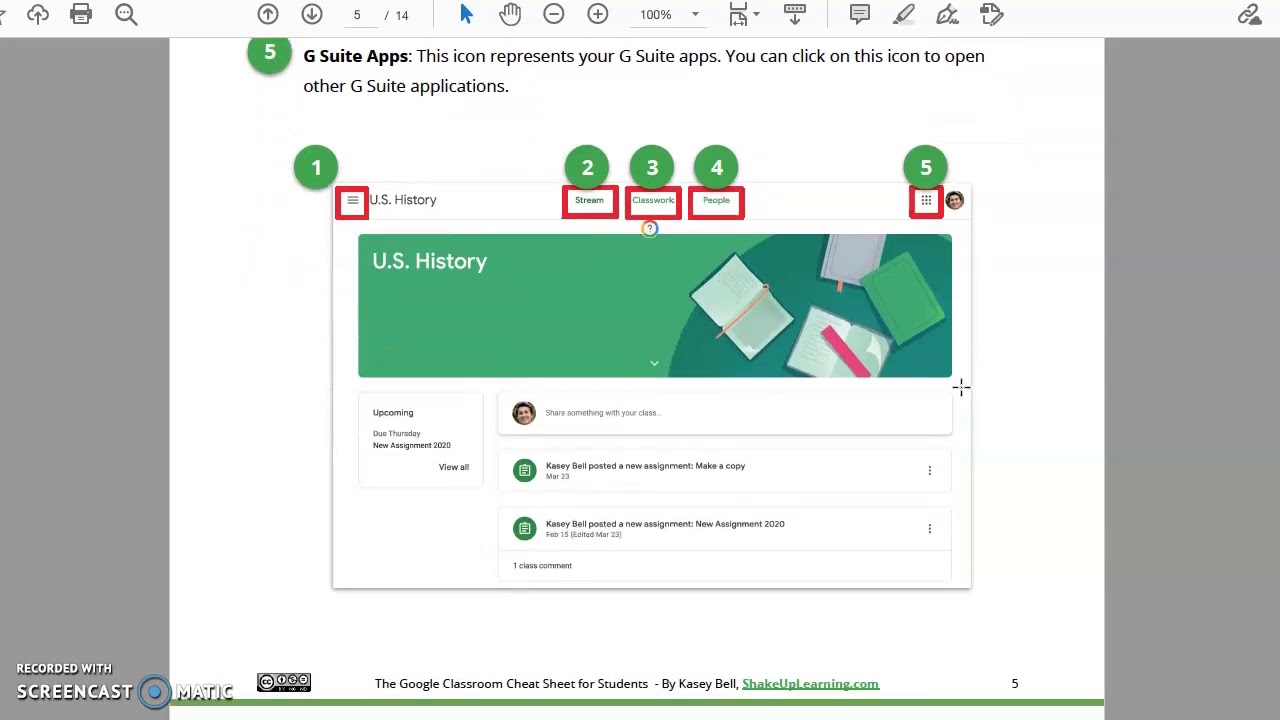Click 'Share something with your class' field
This screenshot has height=720, width=1280.
[725, 413]
